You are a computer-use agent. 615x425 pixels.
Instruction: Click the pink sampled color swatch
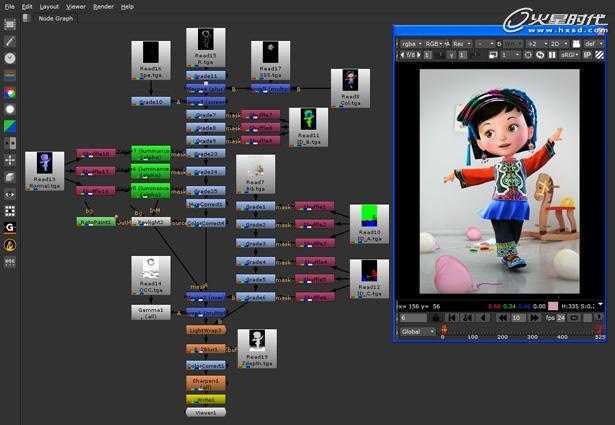552,306
